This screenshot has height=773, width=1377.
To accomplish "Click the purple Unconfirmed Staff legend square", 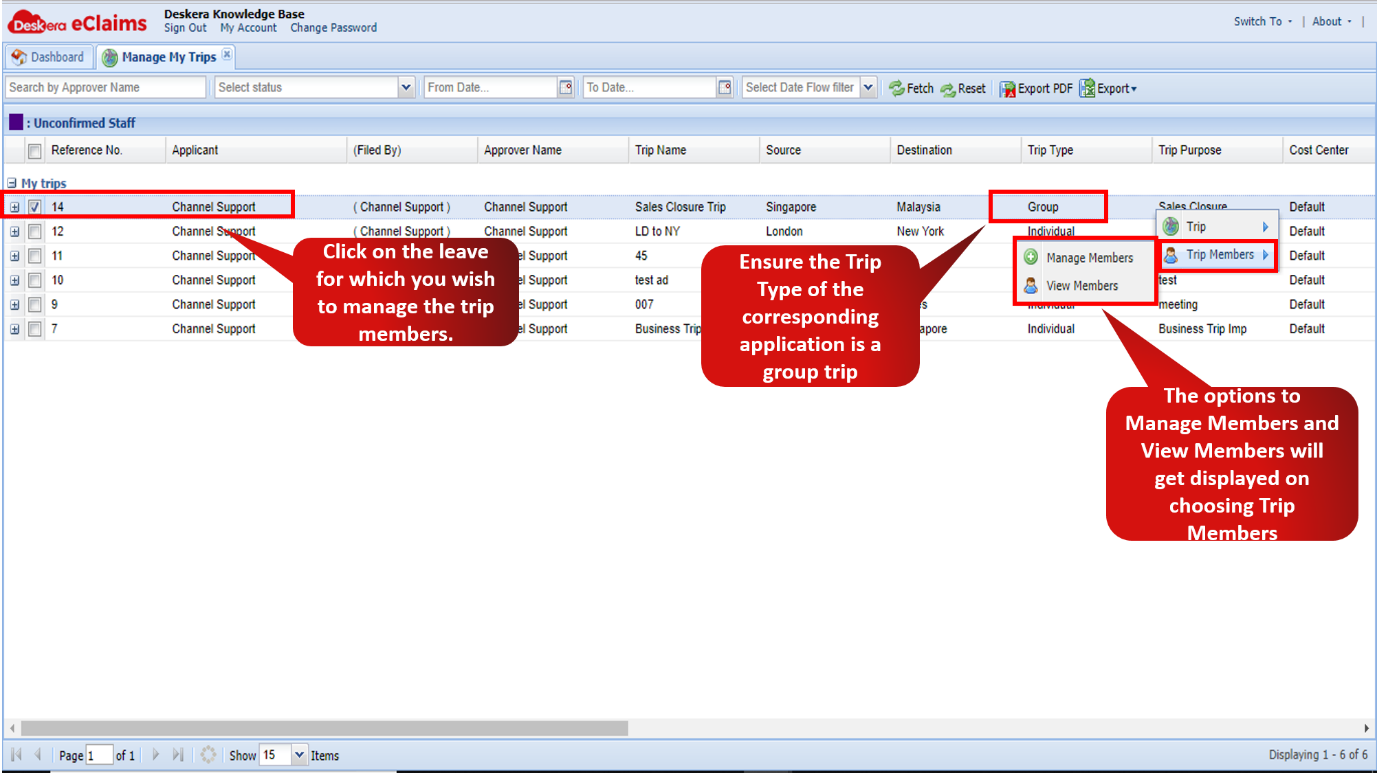I will click(x=16, y=123).
